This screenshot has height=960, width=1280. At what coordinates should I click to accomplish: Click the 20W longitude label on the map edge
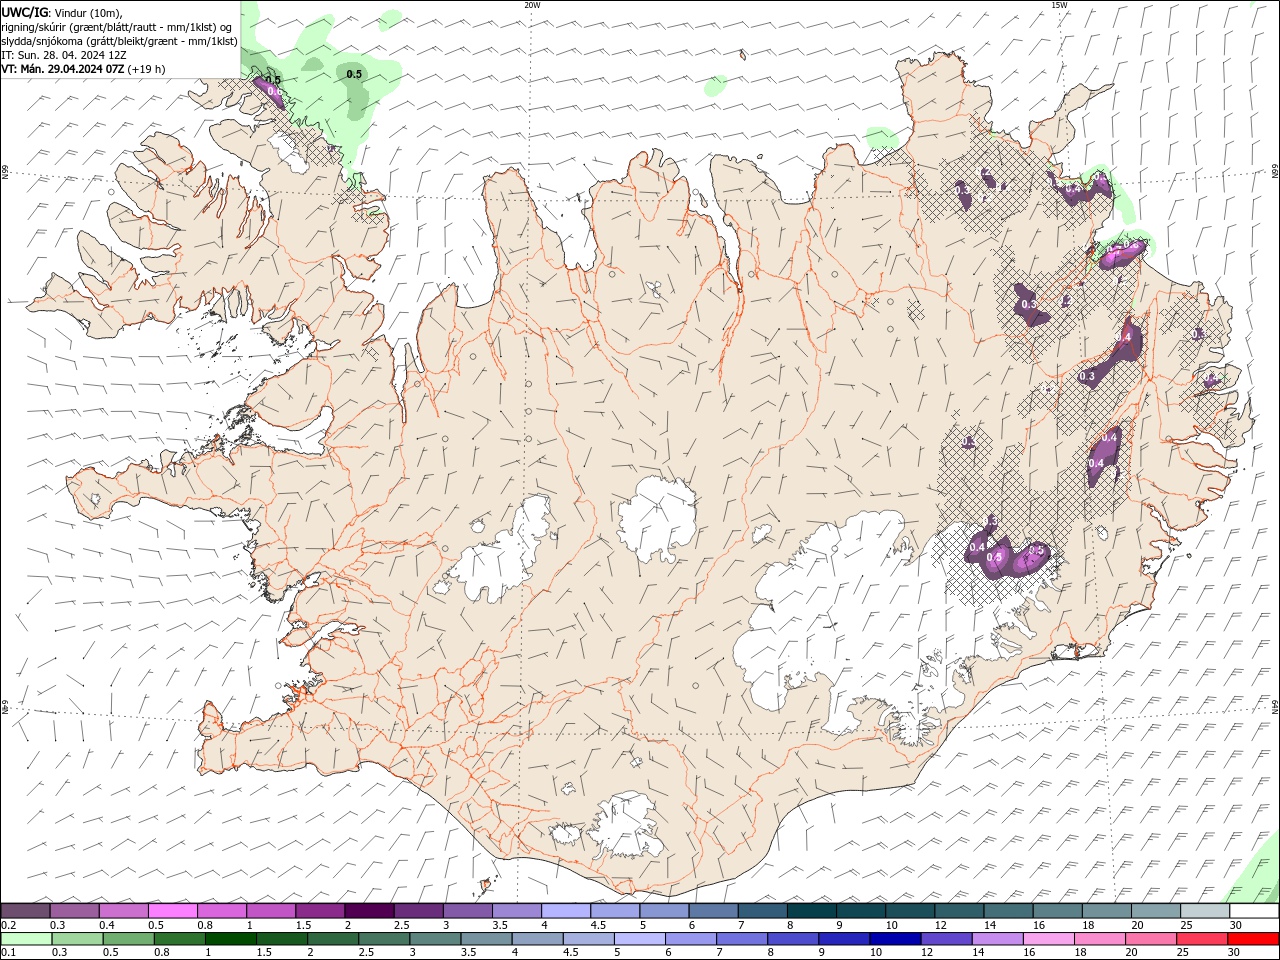pyautogui.click(x=532, y=5)
